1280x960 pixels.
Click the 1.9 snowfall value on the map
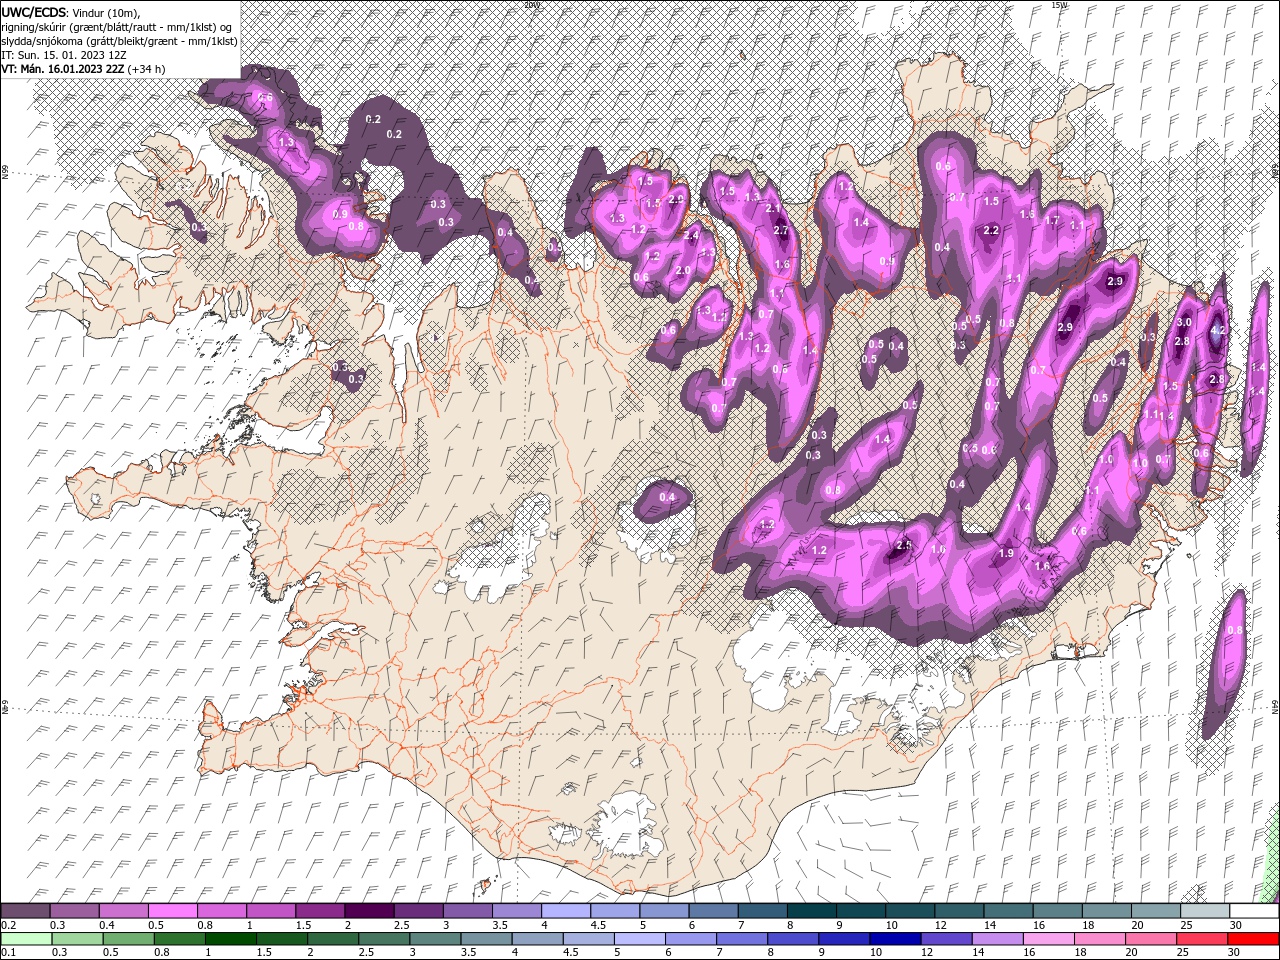[1006, 553]
